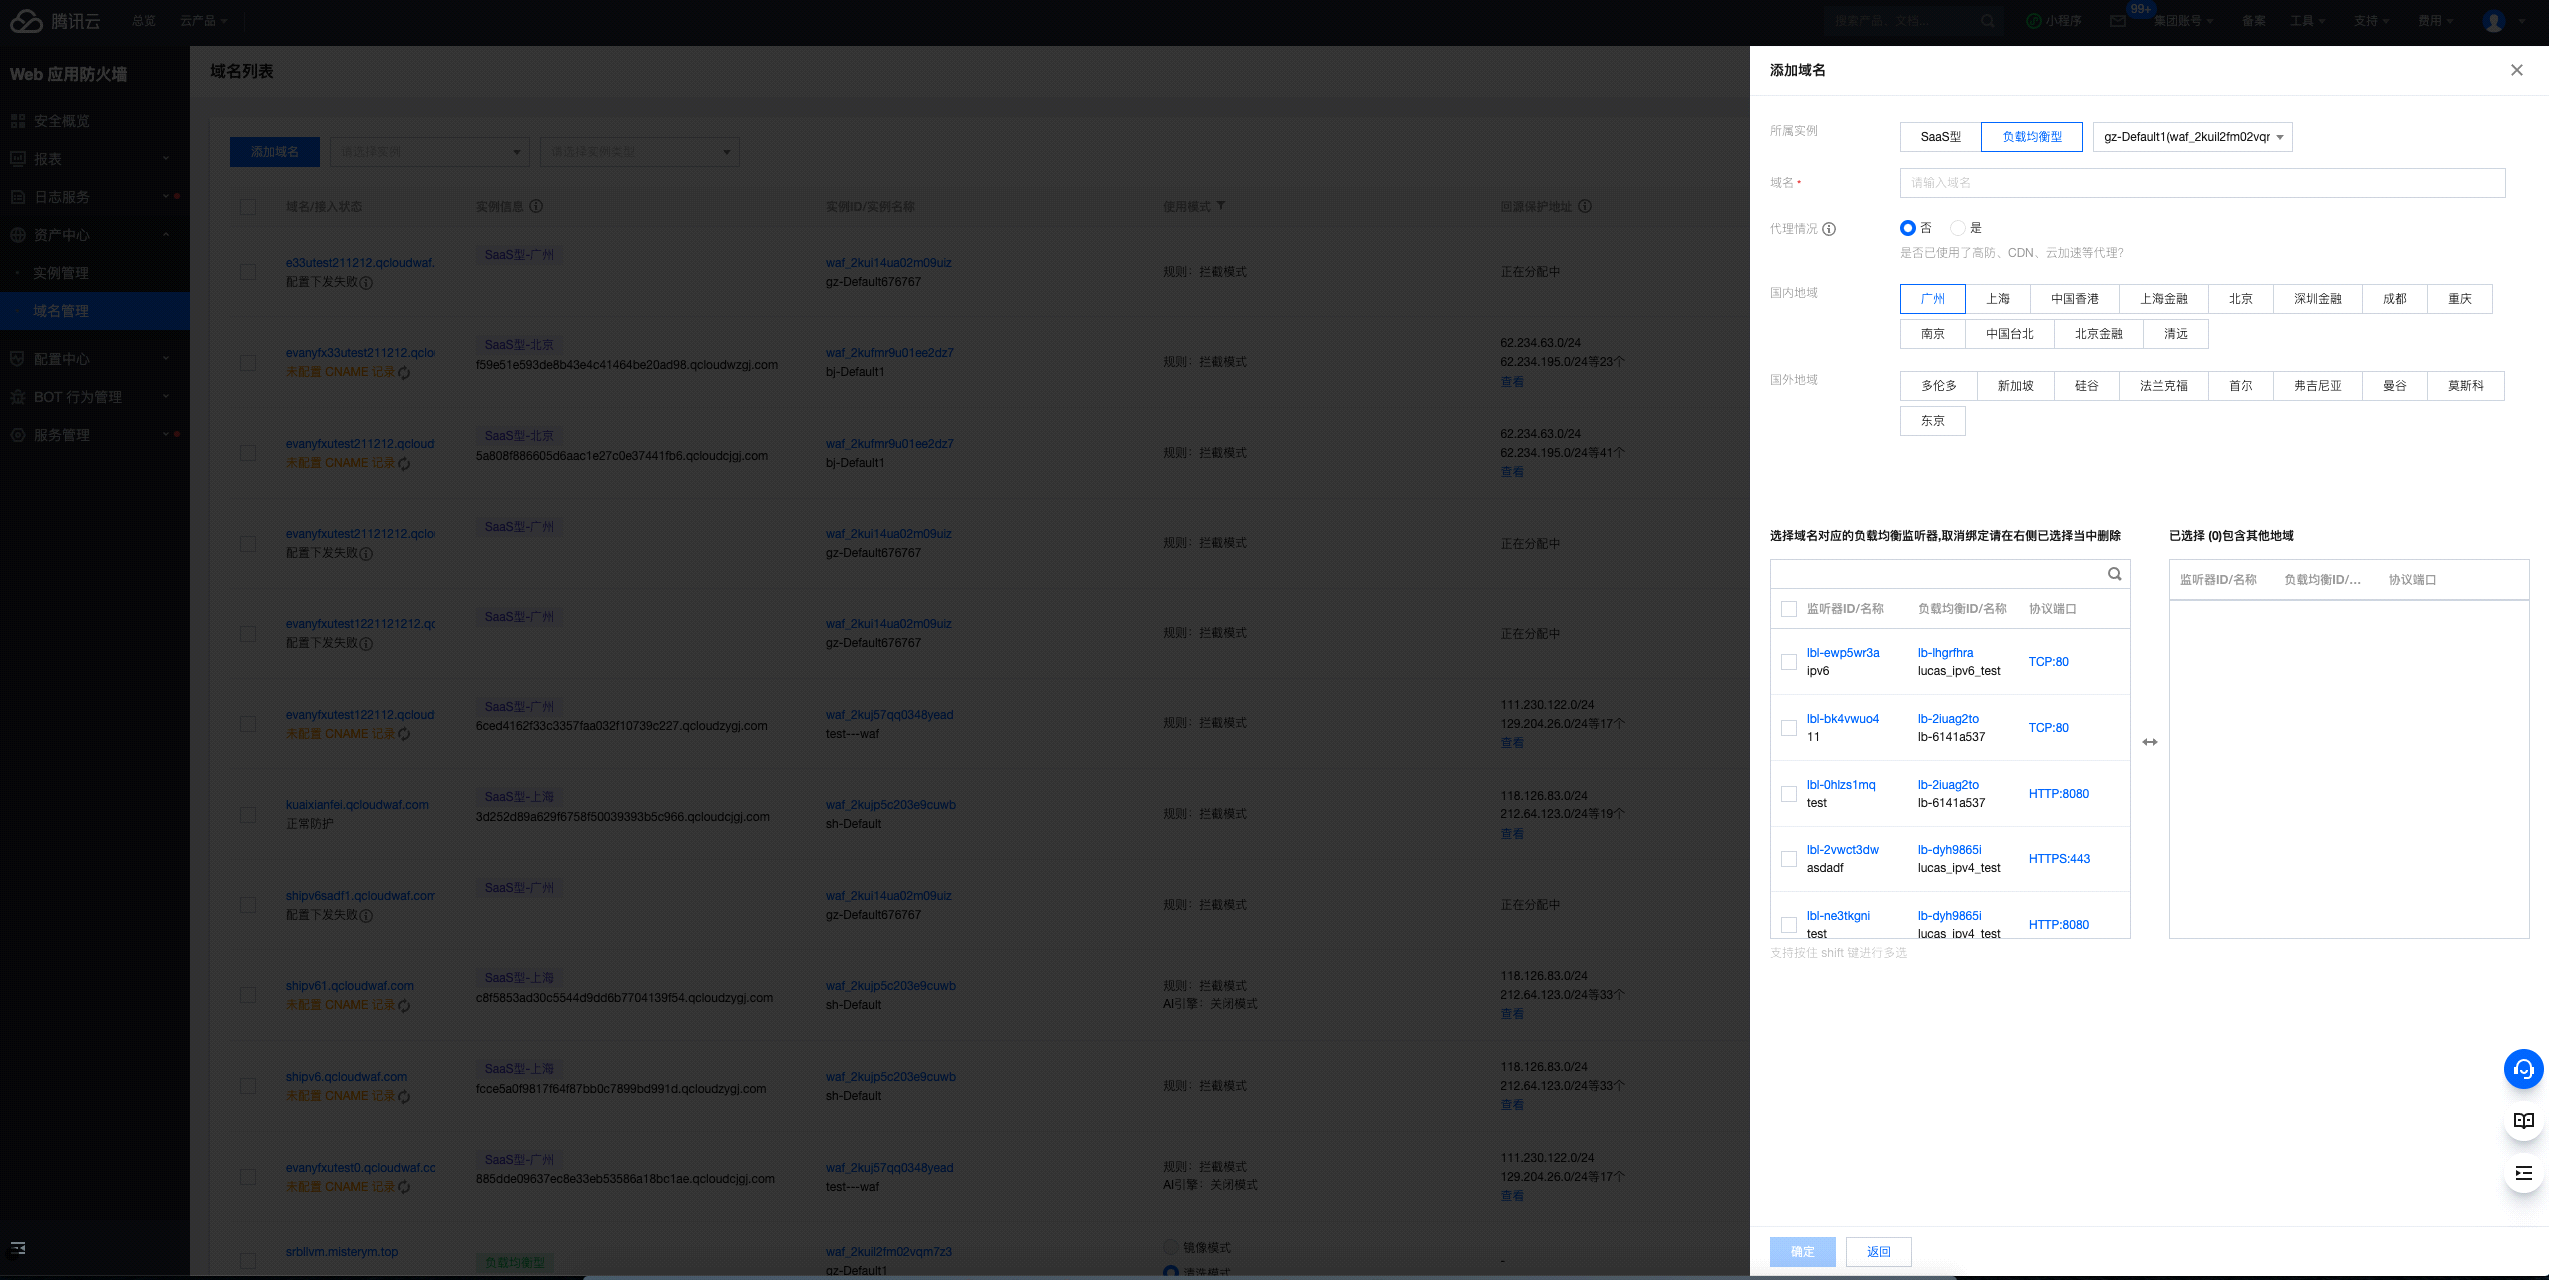Screen dimensions: 2549x1280
Task: Click the domain name input field
Action: 2202,183
